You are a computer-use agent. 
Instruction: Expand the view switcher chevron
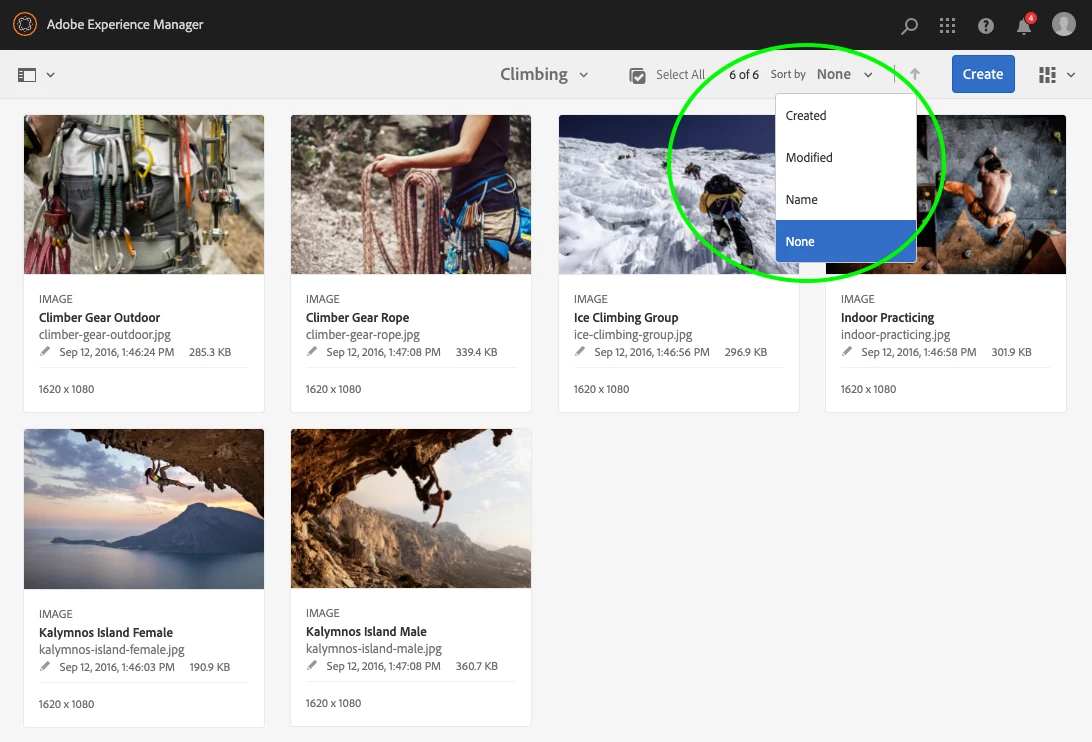(1070, 75)
